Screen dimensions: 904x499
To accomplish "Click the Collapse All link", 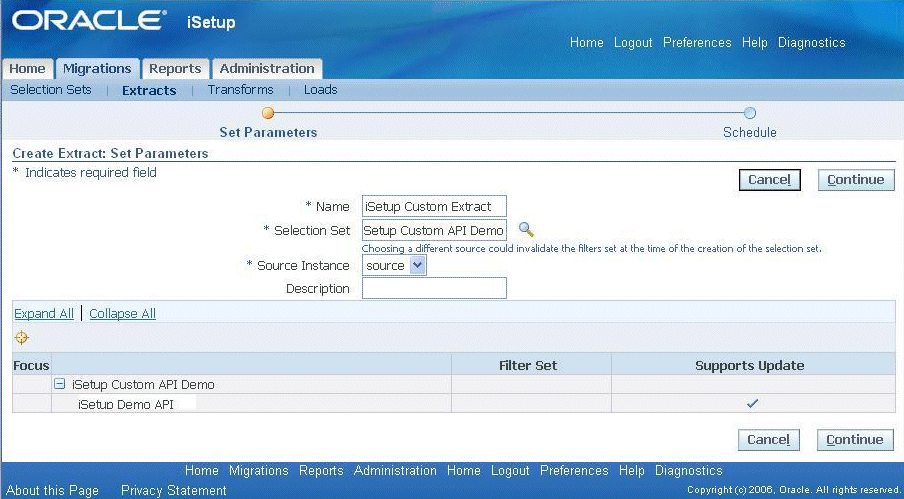I will tap(122, 313).
